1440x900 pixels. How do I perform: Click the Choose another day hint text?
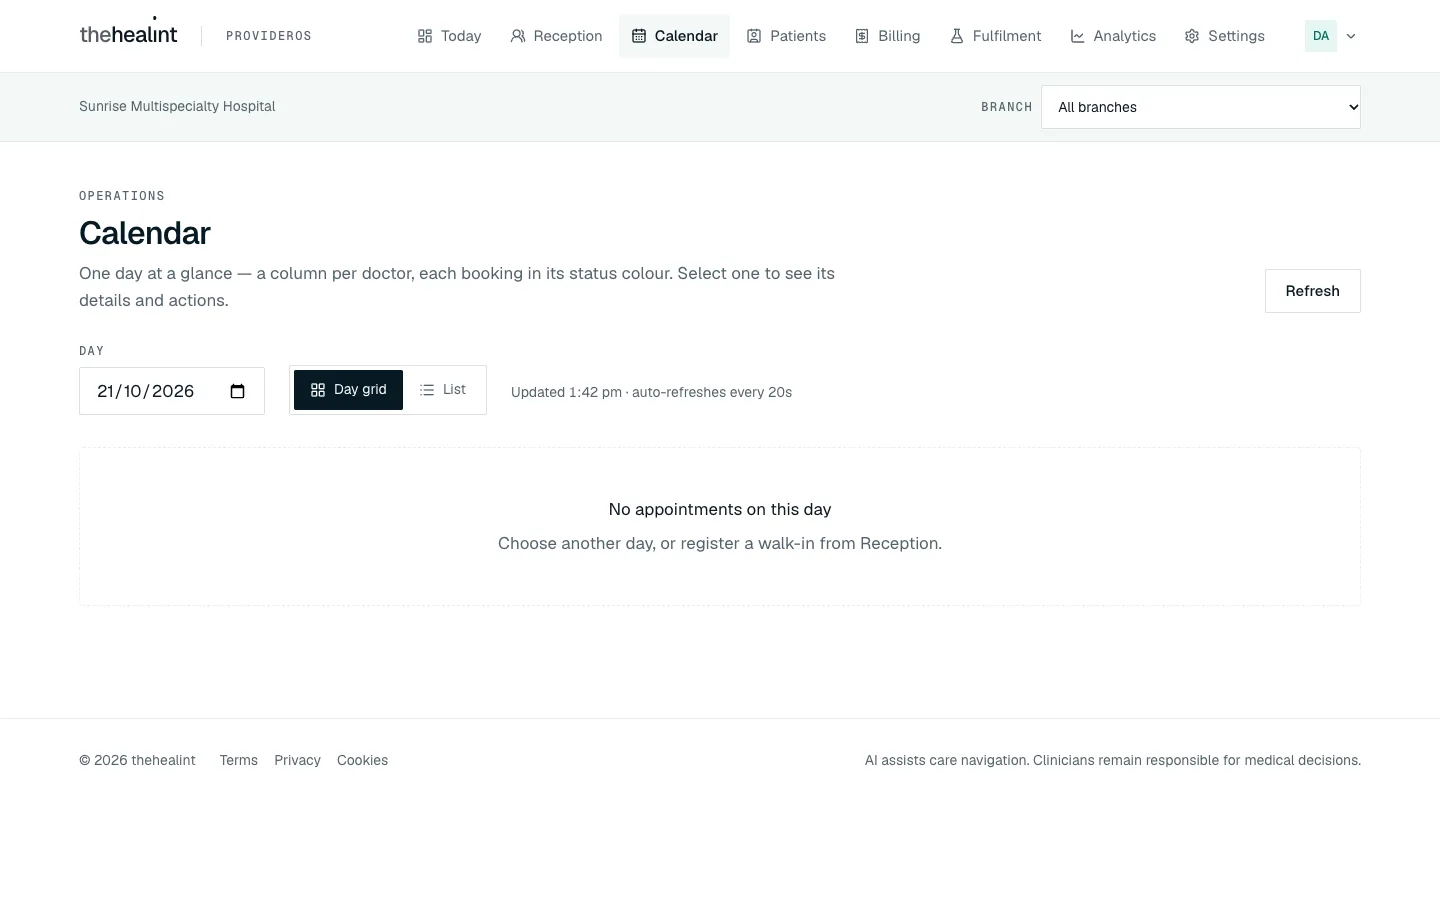click(x=720, y=543)
